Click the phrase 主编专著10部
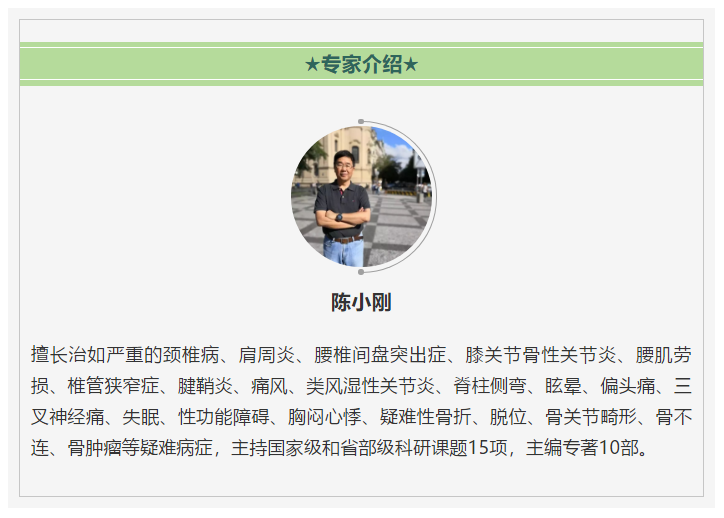 (583, 448)
